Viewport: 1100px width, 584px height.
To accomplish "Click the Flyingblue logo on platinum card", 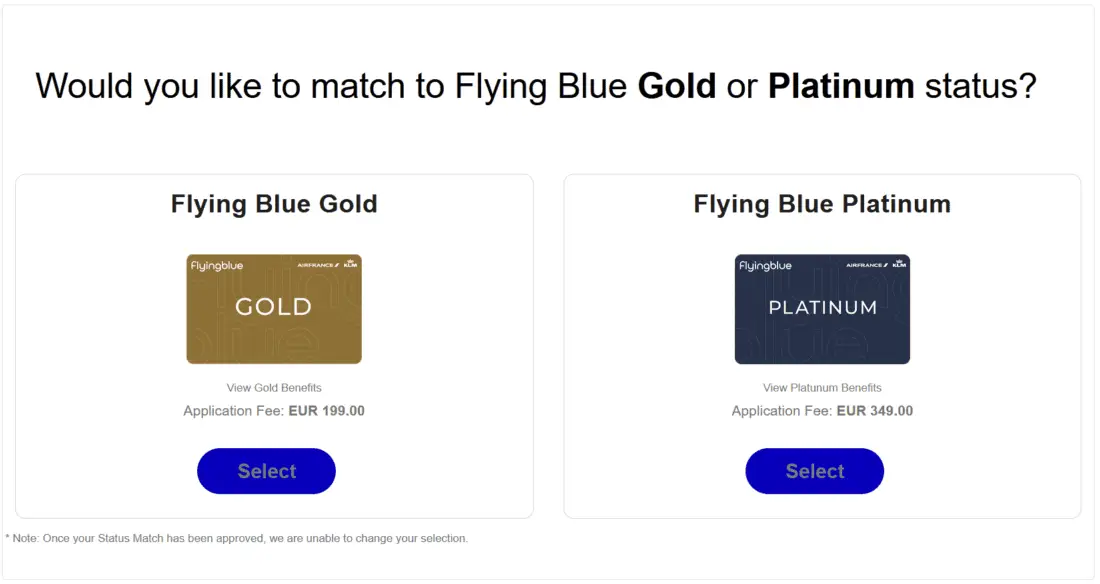I will click(765, 266).
